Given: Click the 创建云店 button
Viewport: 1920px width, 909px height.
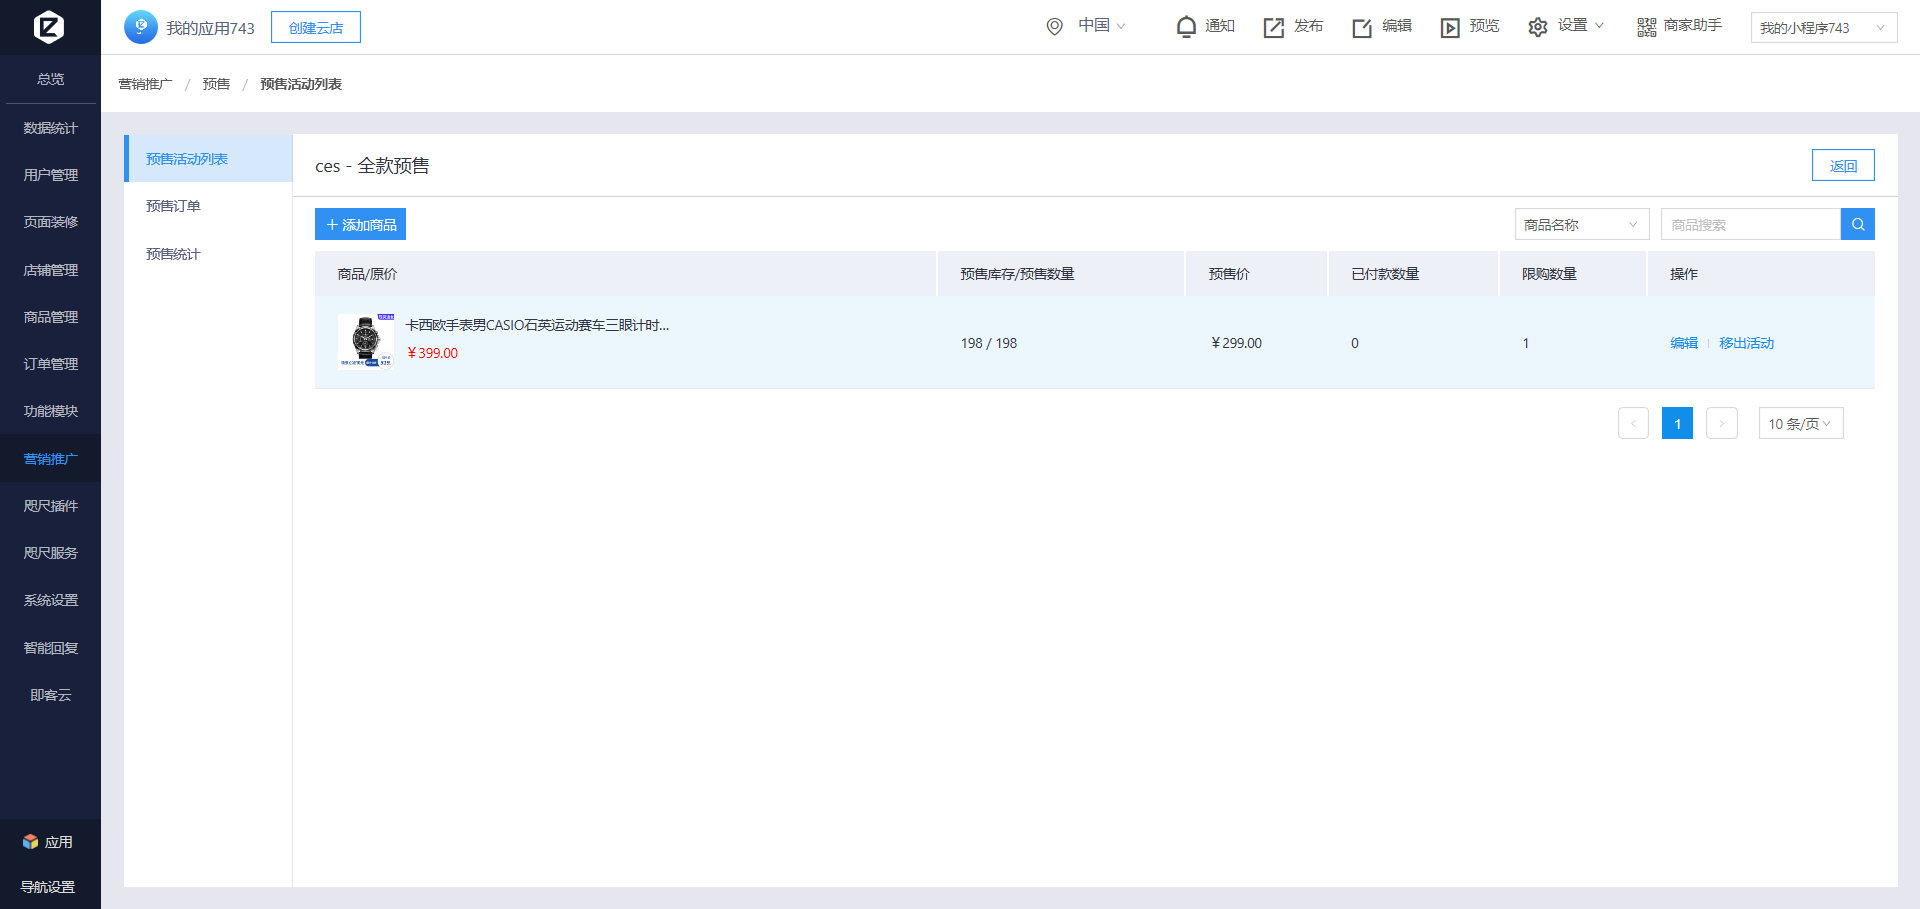Looking at the screenshot, I should 316,27.
